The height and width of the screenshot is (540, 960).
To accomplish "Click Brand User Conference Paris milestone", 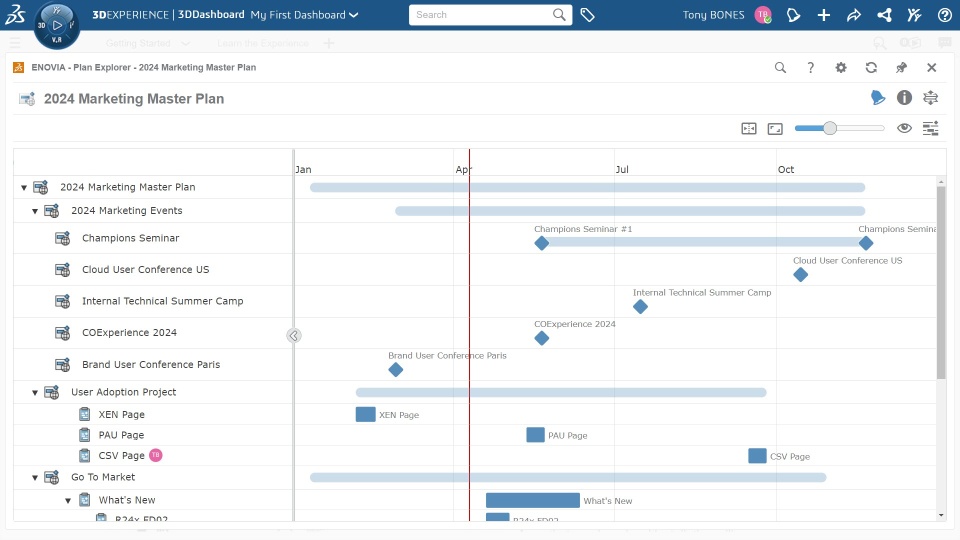I will [x=396, y=370].
